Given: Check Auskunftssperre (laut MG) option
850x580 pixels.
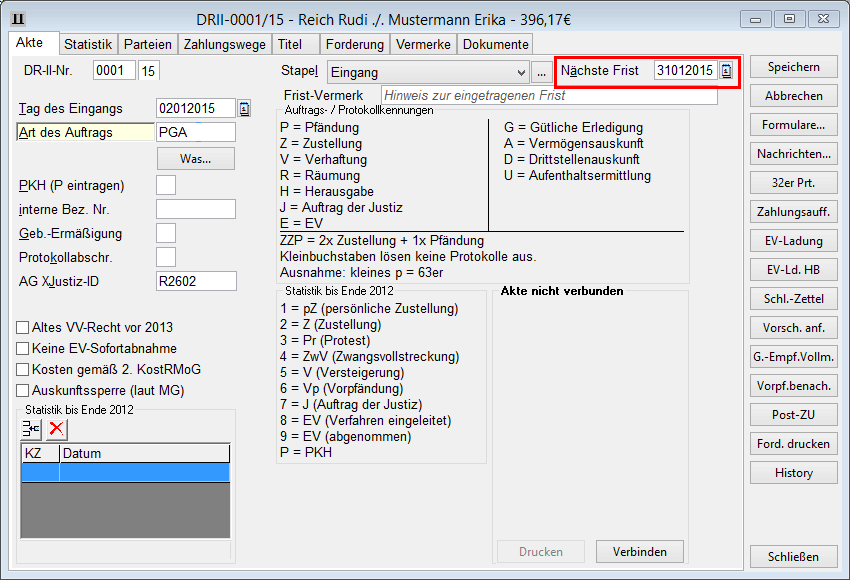Looking at the screenshot, I should coord(23,391).
